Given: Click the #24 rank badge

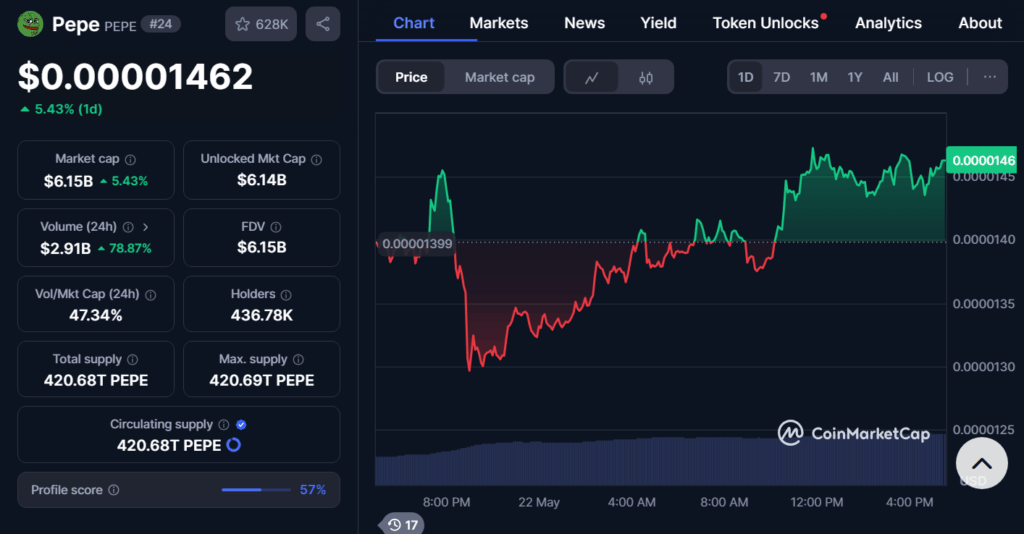Looking at the screenshot, I should pyautogui.click(x=161, y=24).
